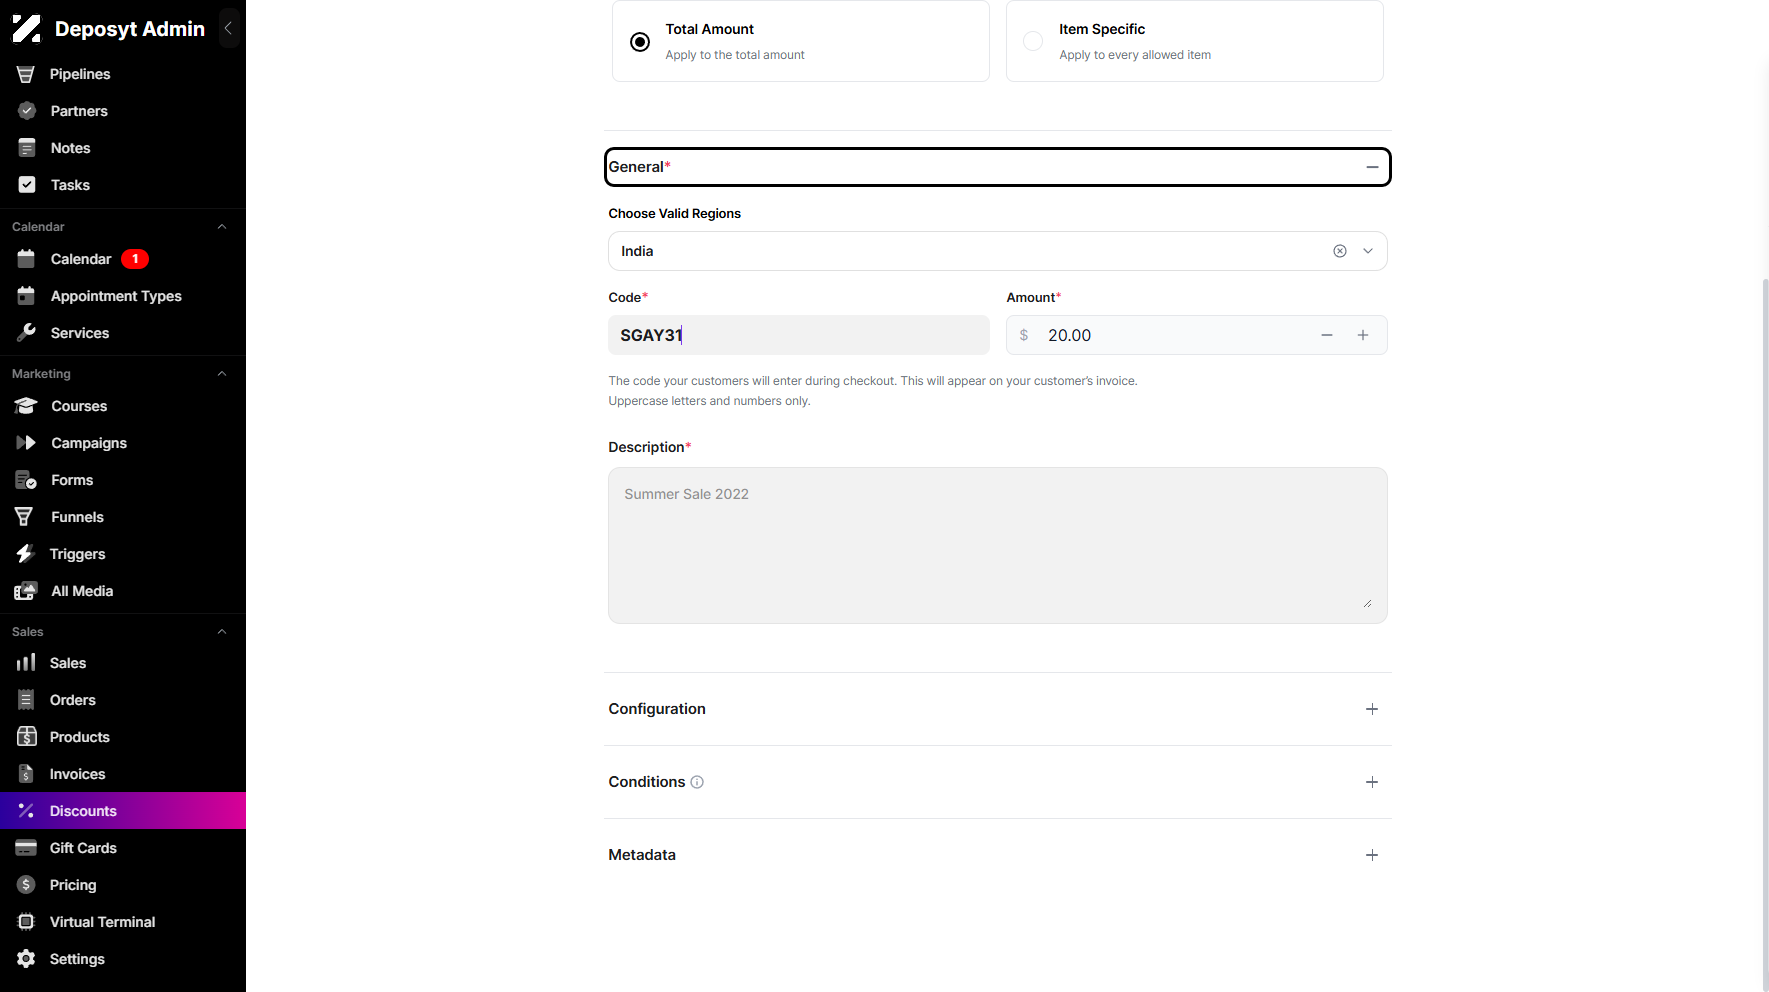This screenshot has height=992, width=1769.
Task: Click the Courses graduation cap icon
Action: (x=26, y=406)
